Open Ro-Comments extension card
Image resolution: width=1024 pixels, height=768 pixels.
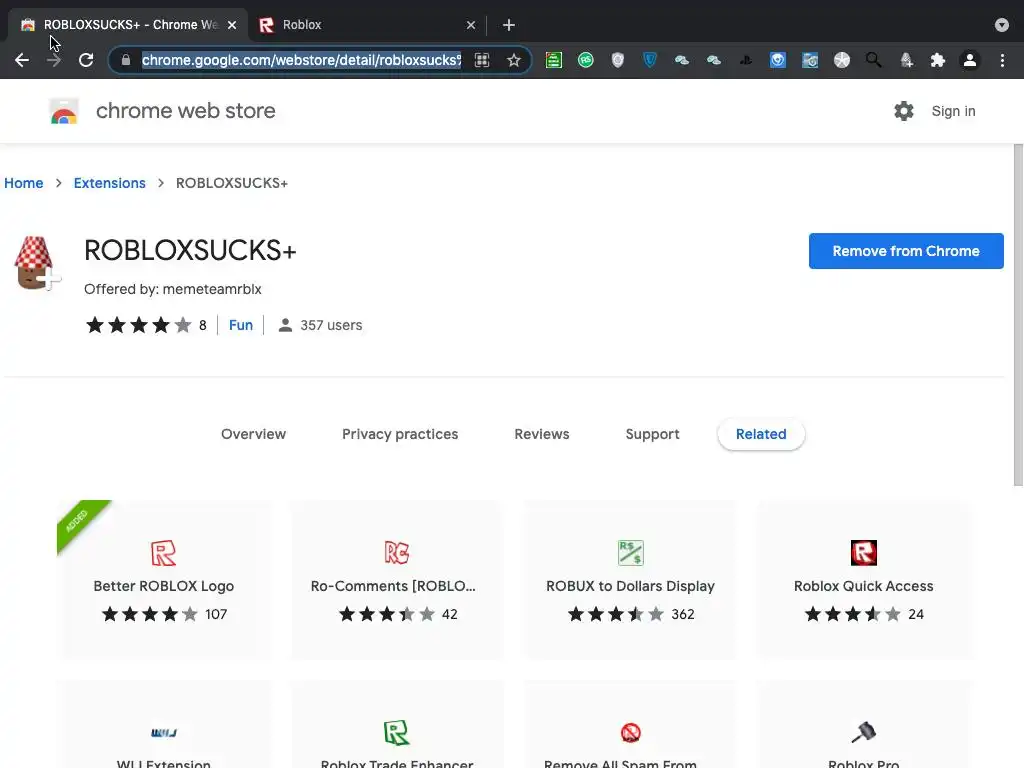click(397, 580)
